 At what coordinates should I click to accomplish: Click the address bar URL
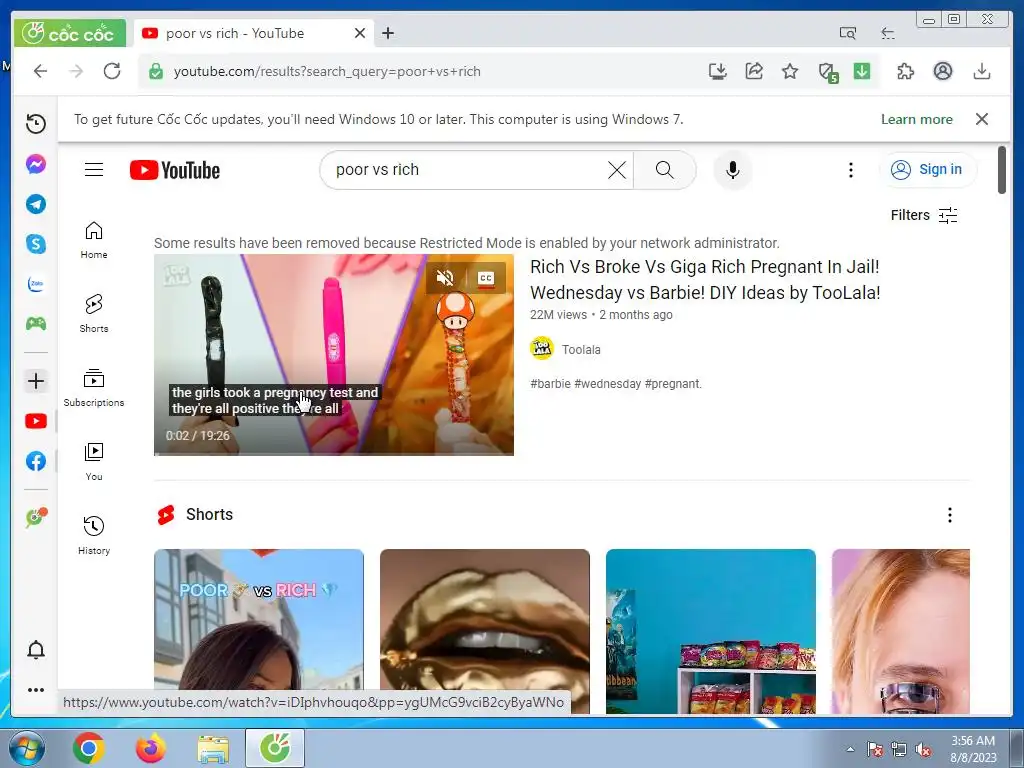point(327,71)
